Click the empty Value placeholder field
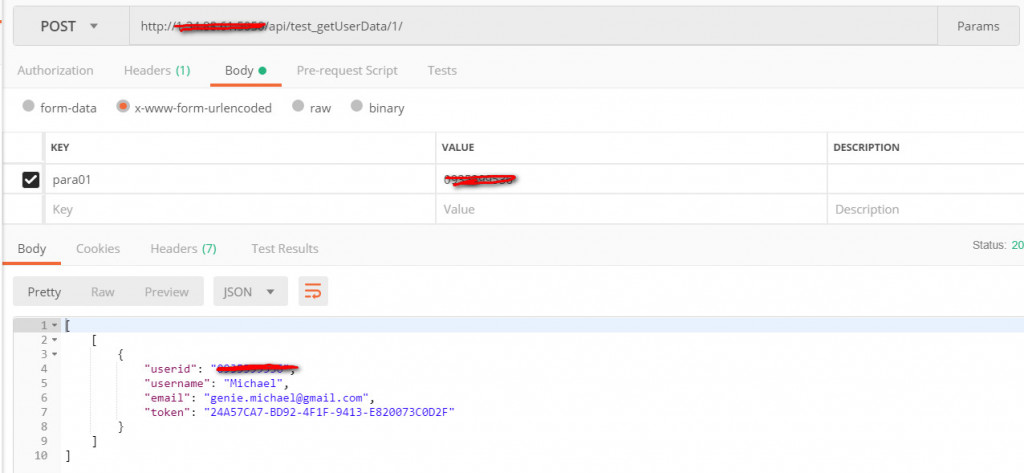1024x473 pixels. (631, 210)
